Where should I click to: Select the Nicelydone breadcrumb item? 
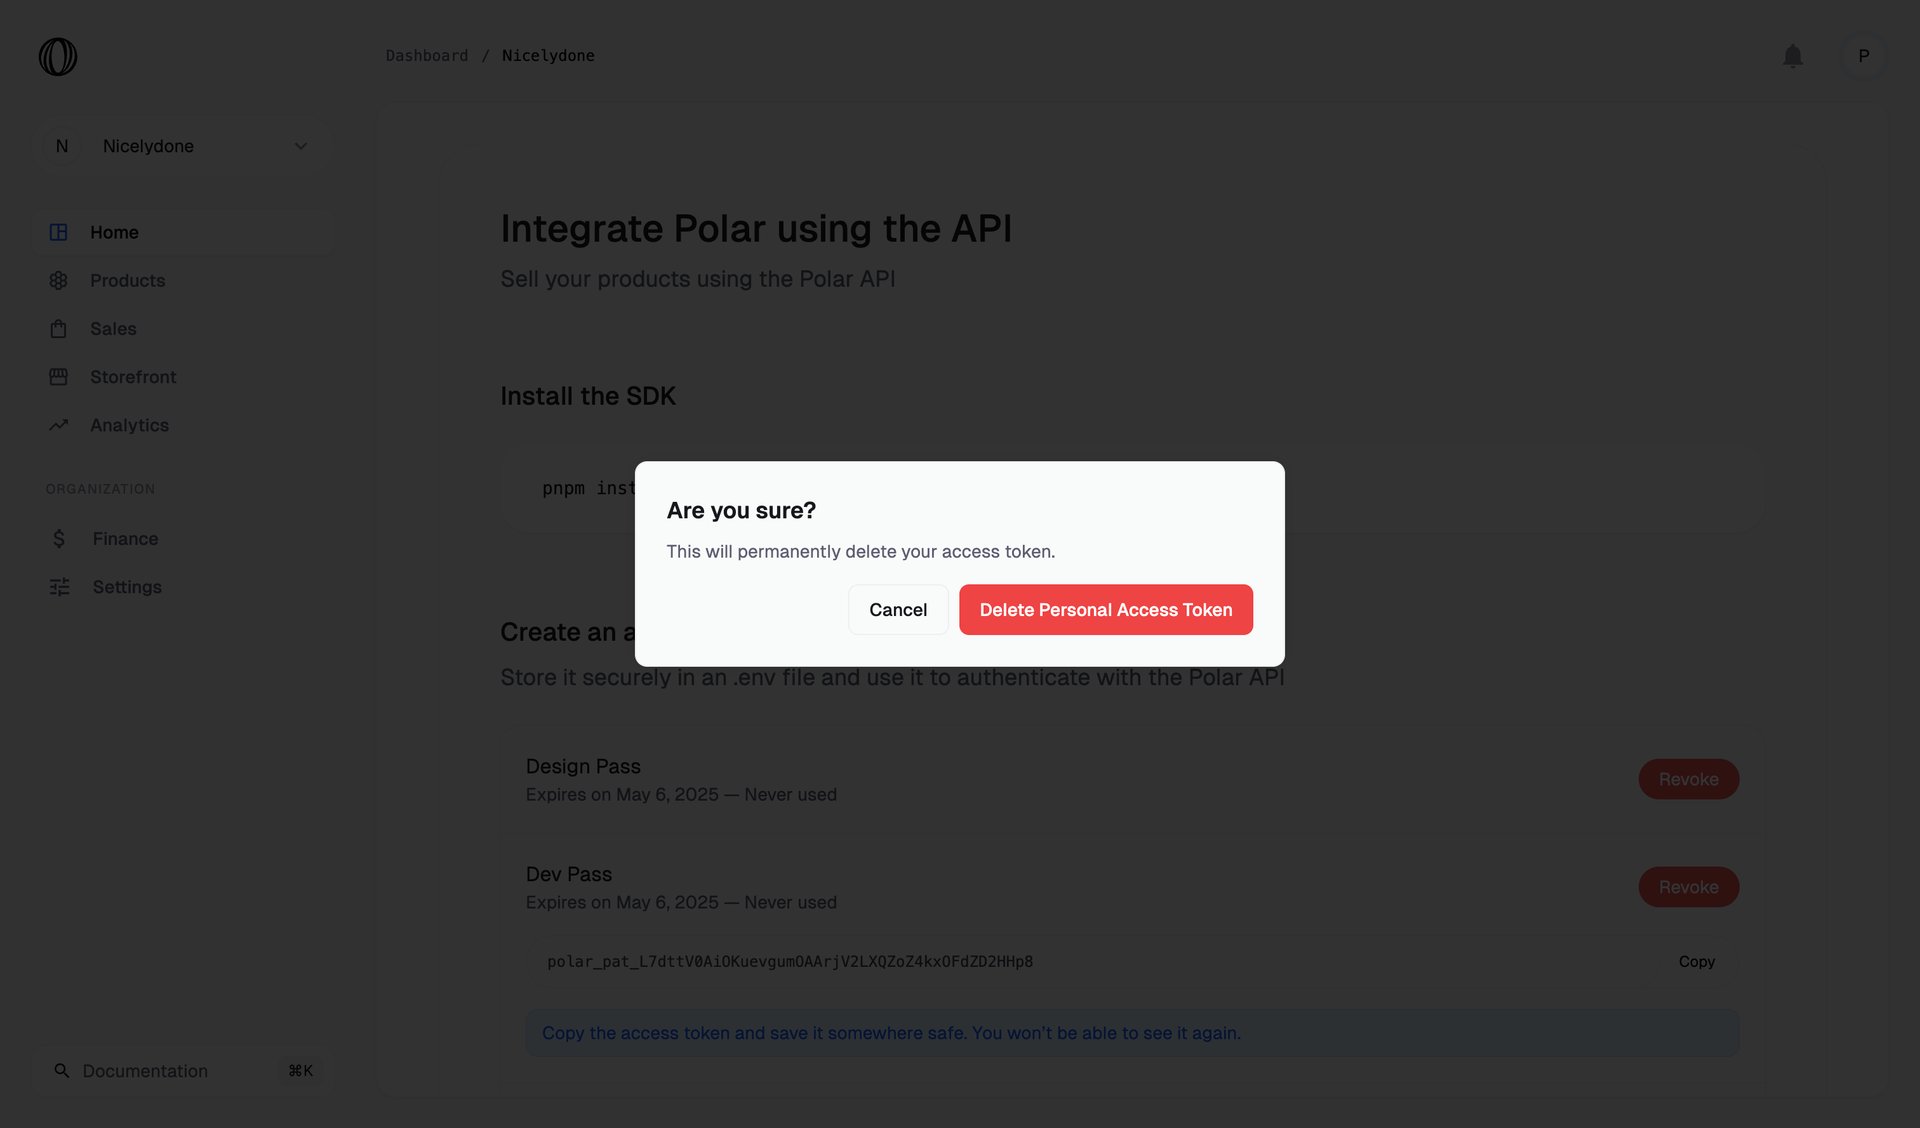click(x=548, y=55)
